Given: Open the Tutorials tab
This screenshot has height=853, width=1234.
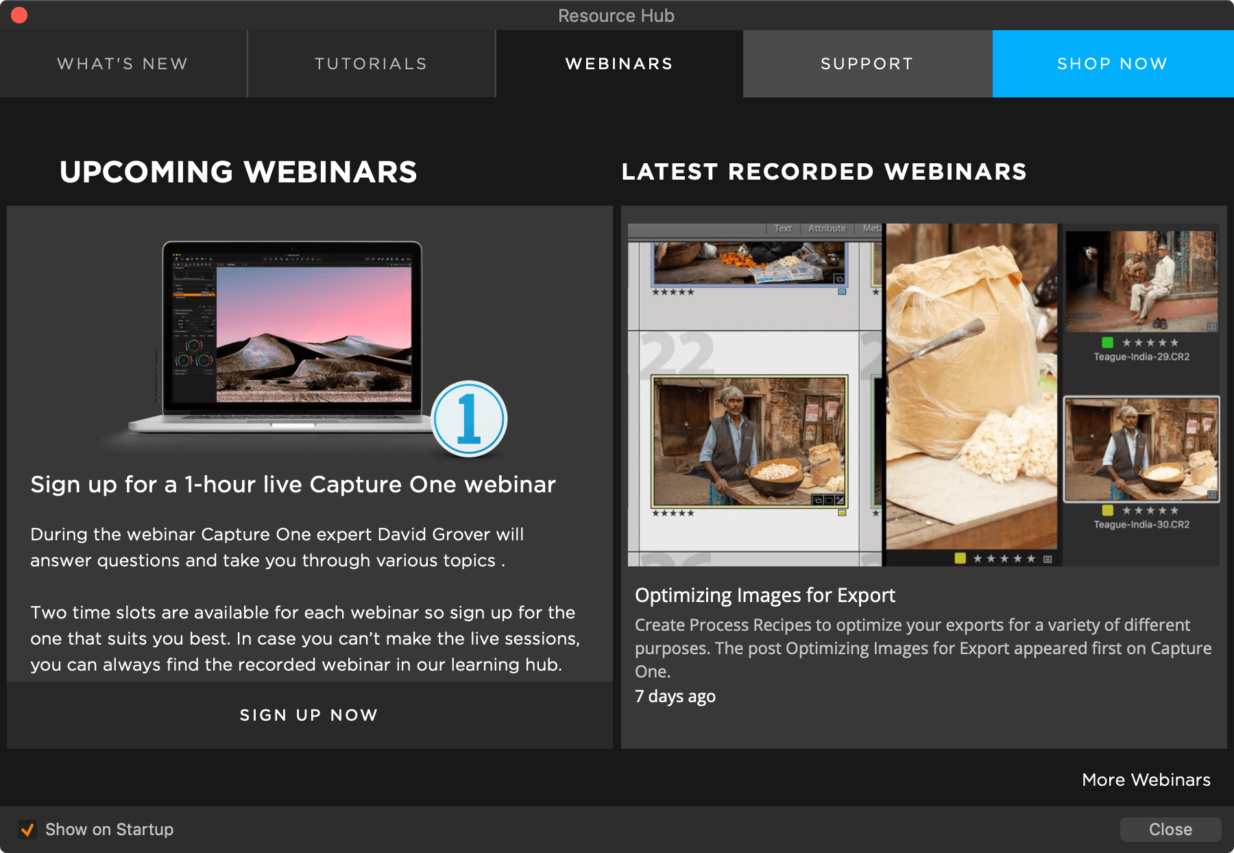Looking at the screenshot, I should click(x=370, y=63).
